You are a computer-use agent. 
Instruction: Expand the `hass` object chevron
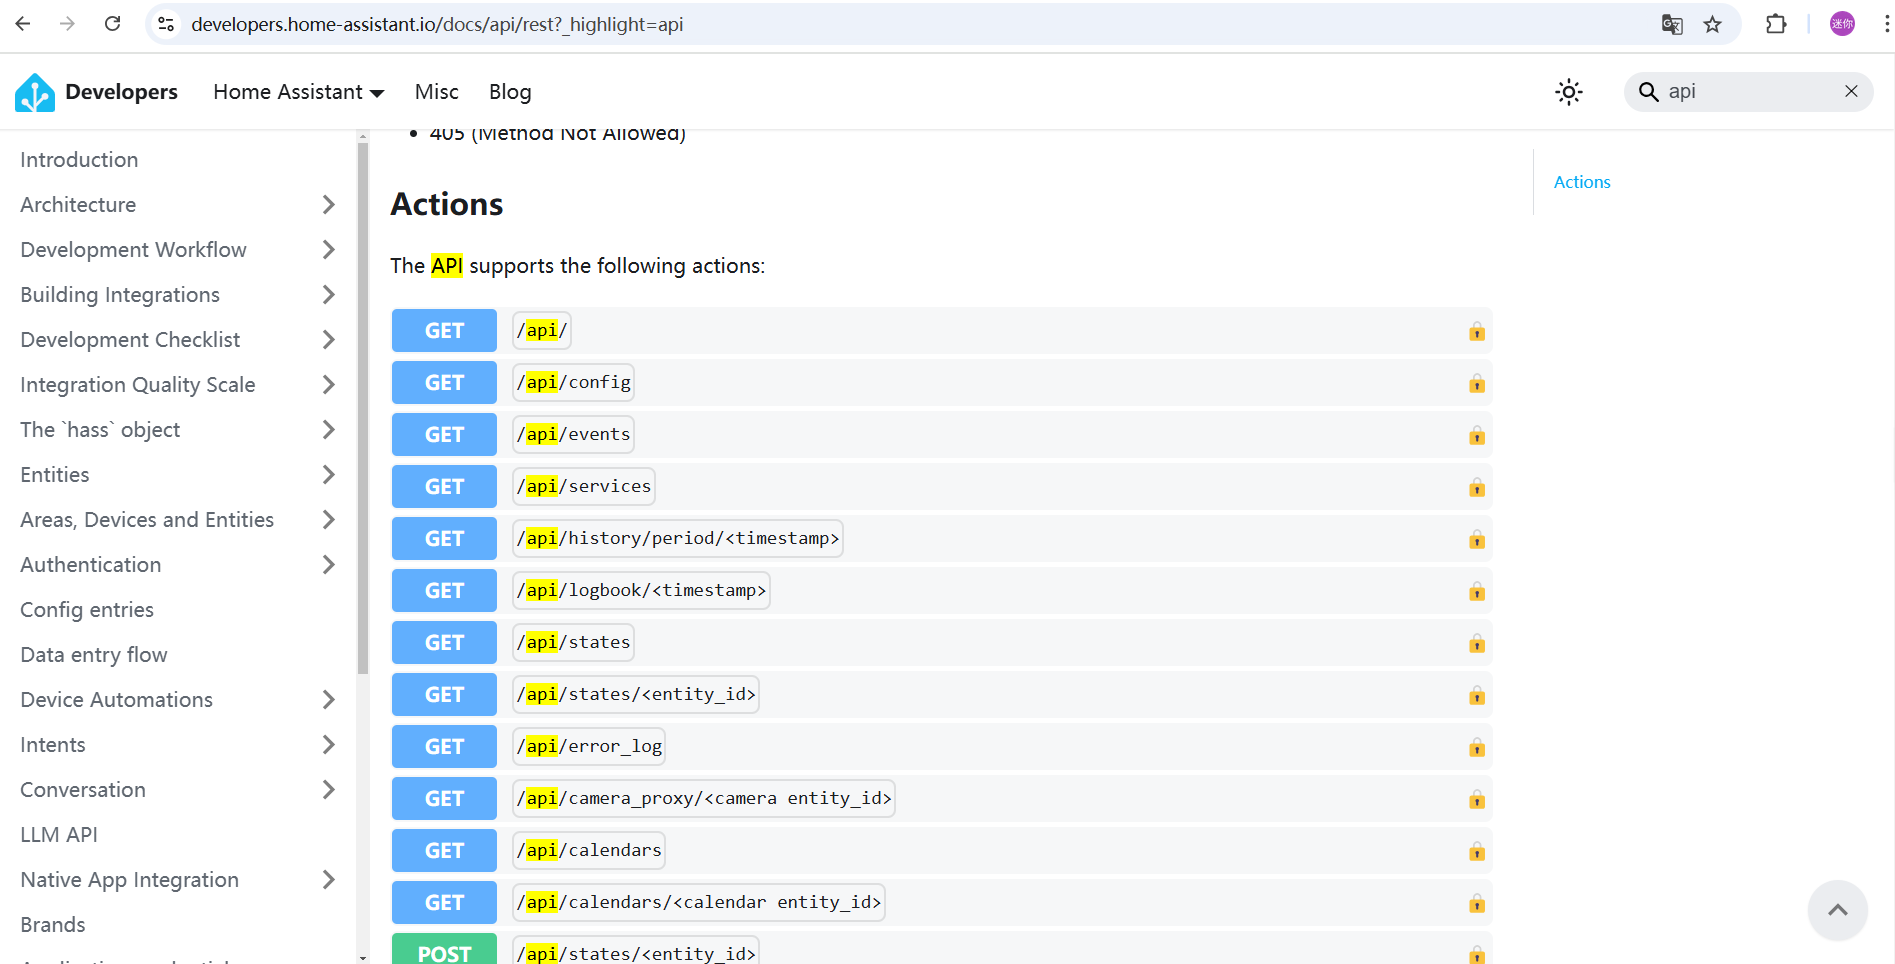[x=328, y=430]
